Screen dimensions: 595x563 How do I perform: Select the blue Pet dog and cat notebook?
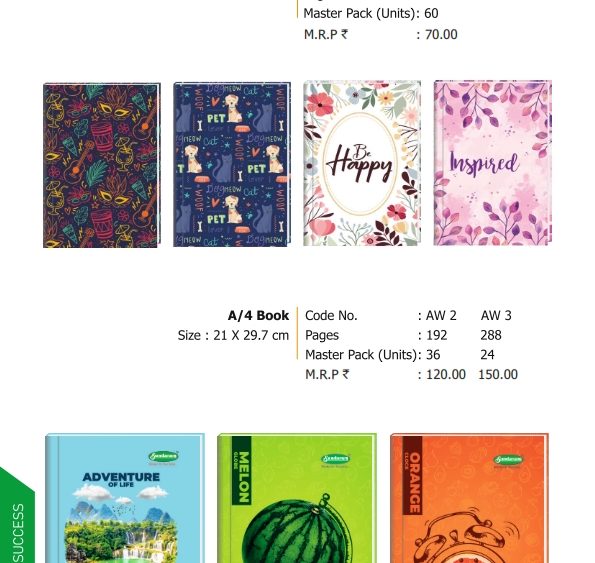coord(232,164)
